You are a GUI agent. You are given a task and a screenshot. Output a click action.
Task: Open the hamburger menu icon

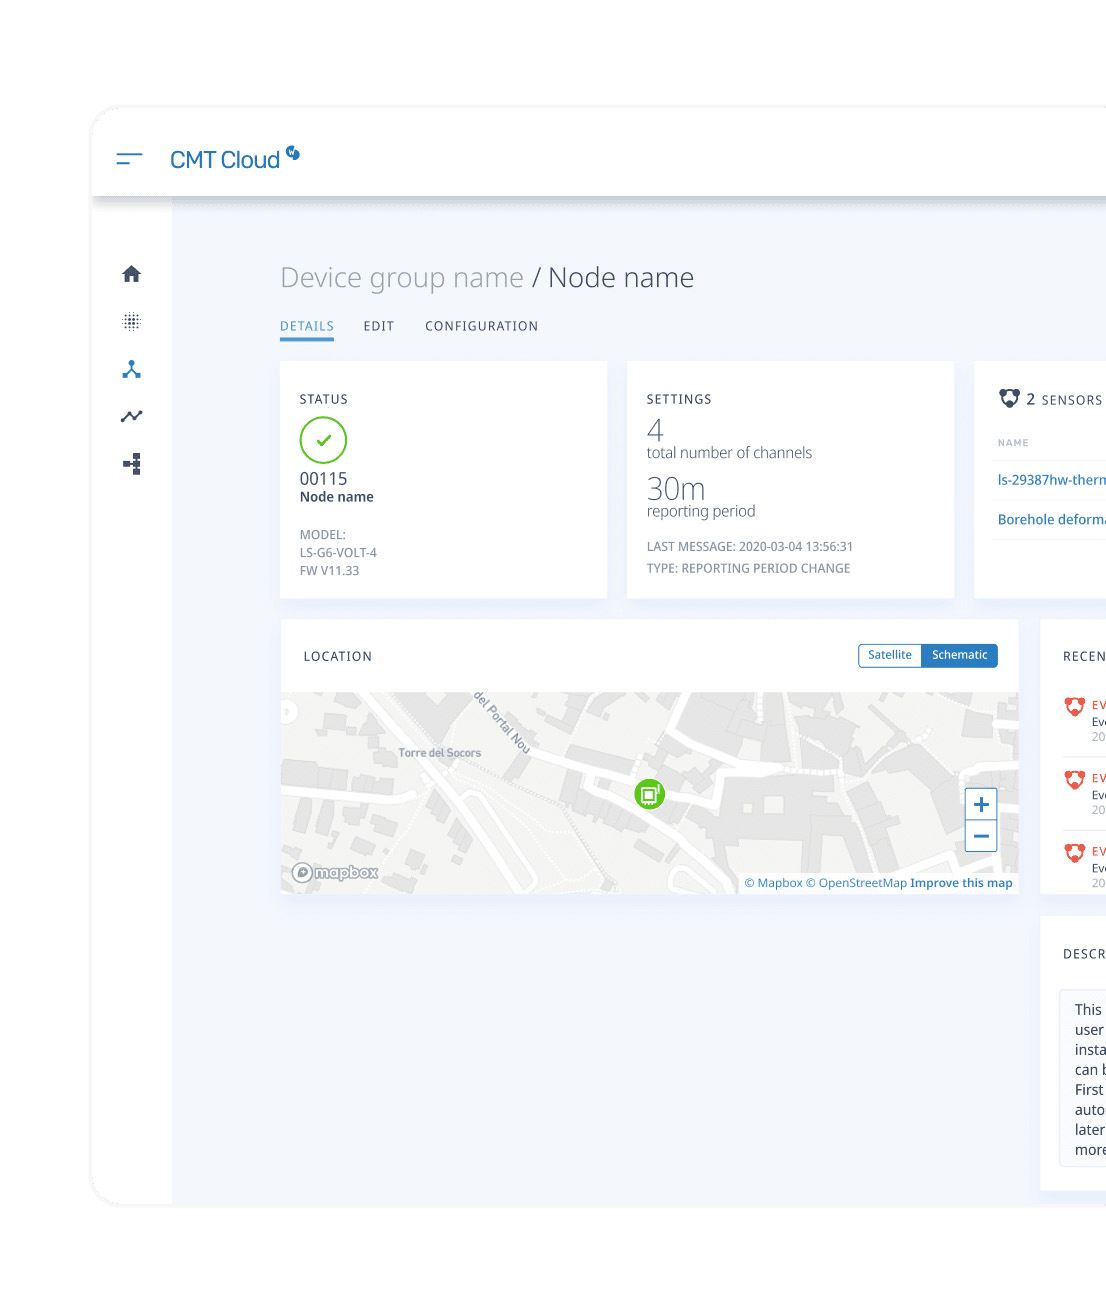[x=129, y=159]
